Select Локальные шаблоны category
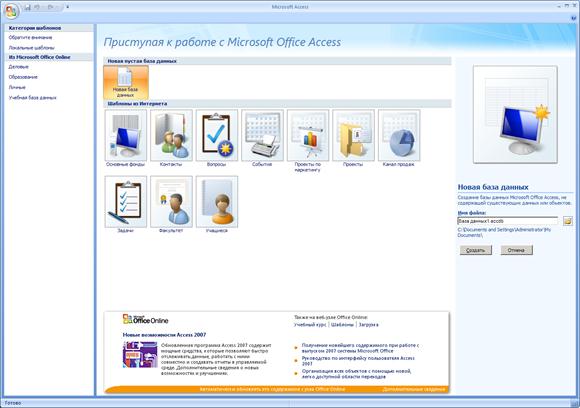580x408 pixels. (x=31, y=48)
